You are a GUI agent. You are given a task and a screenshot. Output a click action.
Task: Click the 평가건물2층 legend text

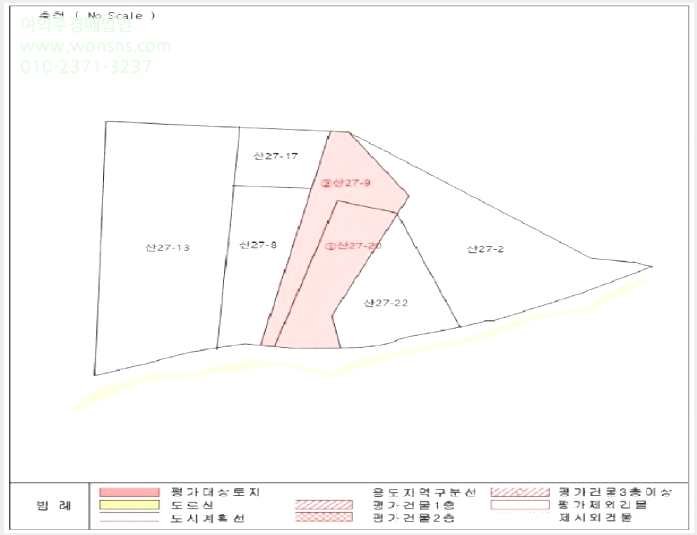pyautogui.click(x=413, y=518)
